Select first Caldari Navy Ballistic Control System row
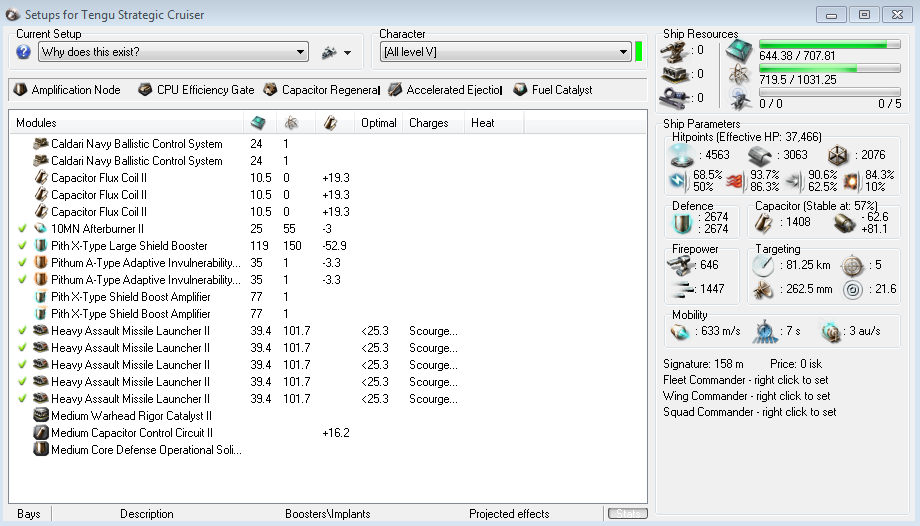This screenshot has width=920, height=526. [x=328, y=144]
